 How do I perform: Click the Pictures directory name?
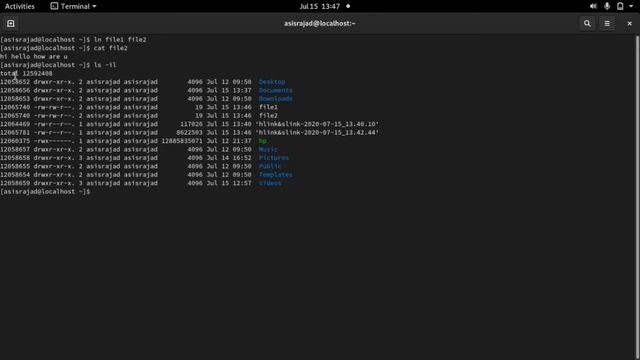click(274, 158)
